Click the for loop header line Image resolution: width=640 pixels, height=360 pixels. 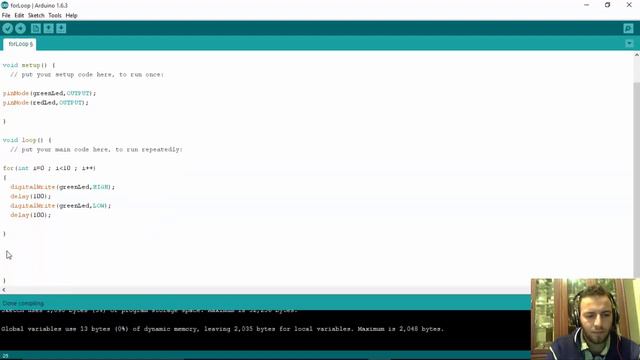click(49, 168)
